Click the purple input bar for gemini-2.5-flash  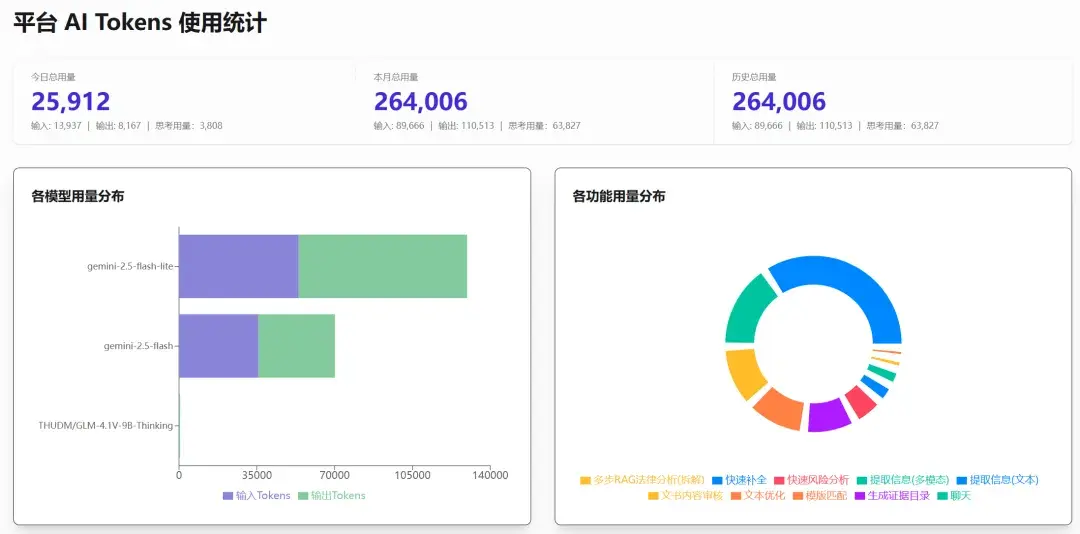point(218,346)
